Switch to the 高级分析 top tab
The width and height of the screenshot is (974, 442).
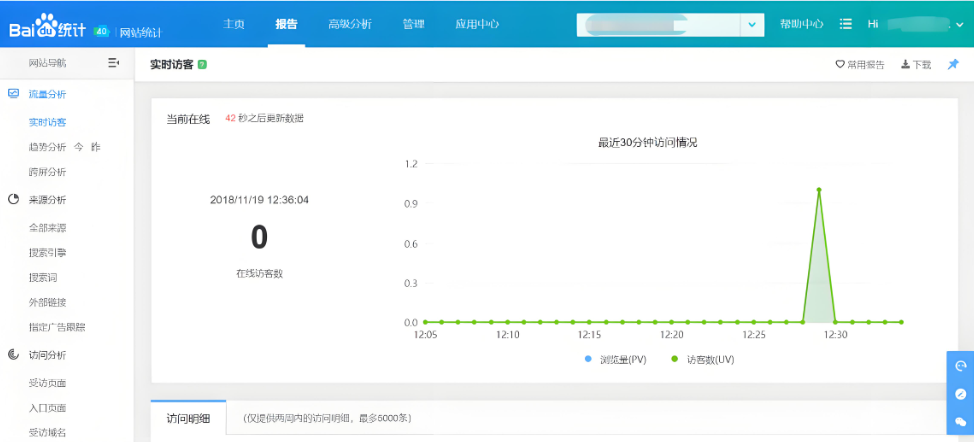(349, 24)
